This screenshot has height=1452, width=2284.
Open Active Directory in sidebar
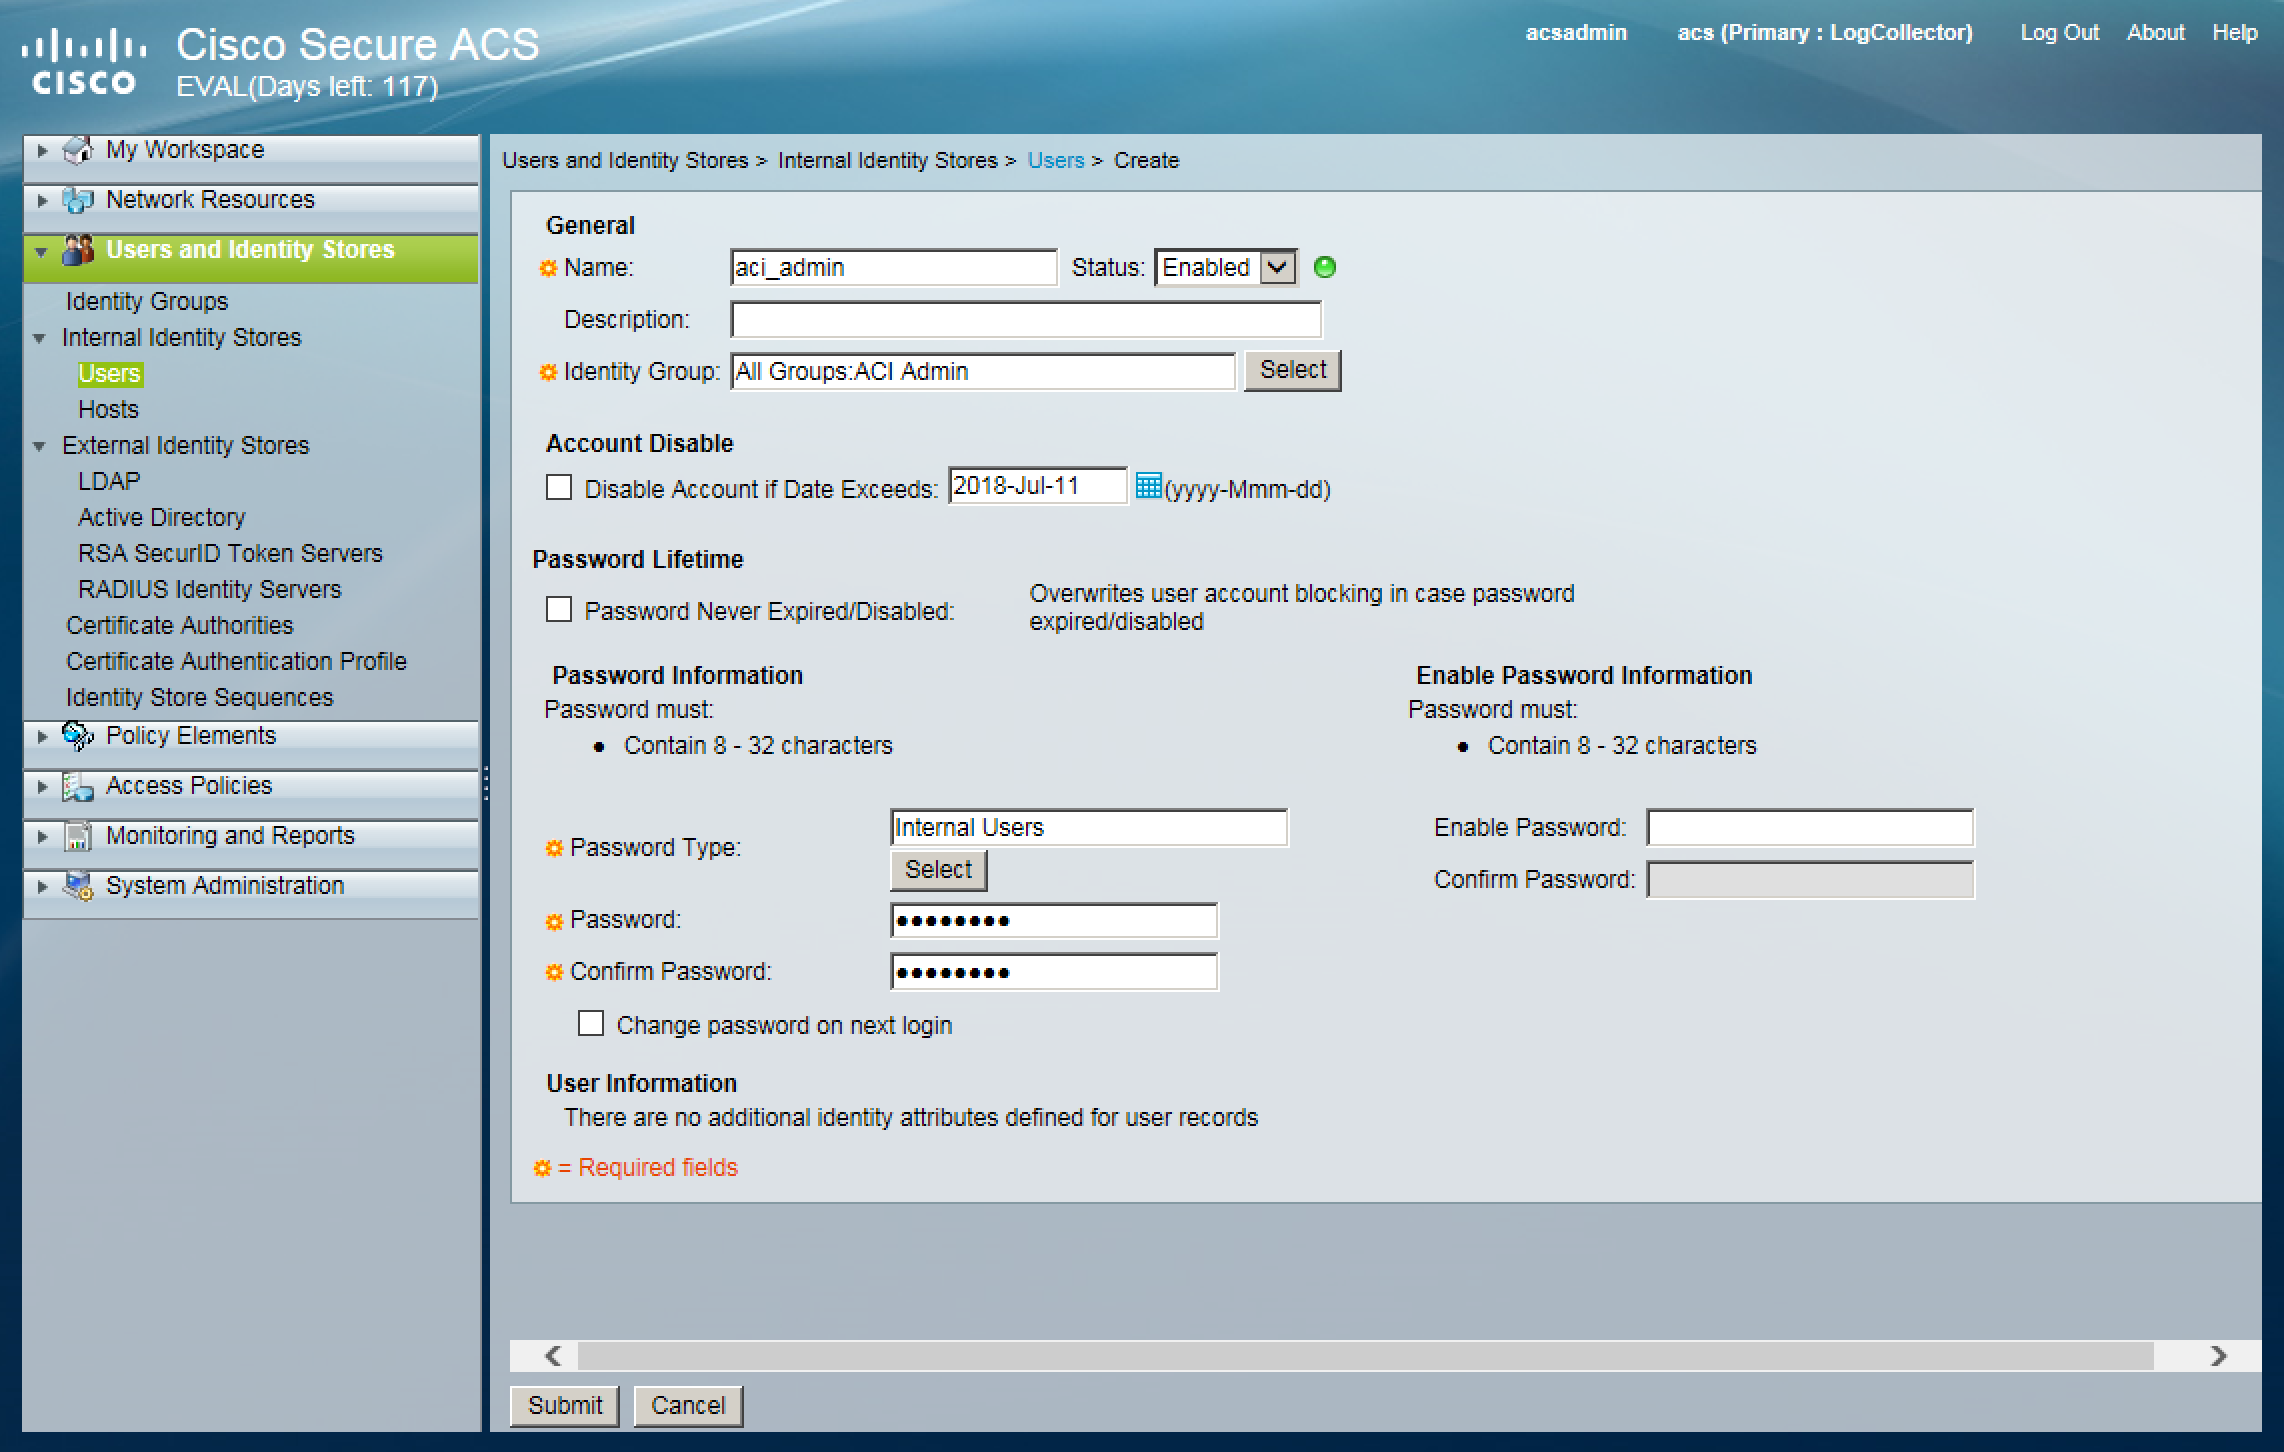(161, 518)
